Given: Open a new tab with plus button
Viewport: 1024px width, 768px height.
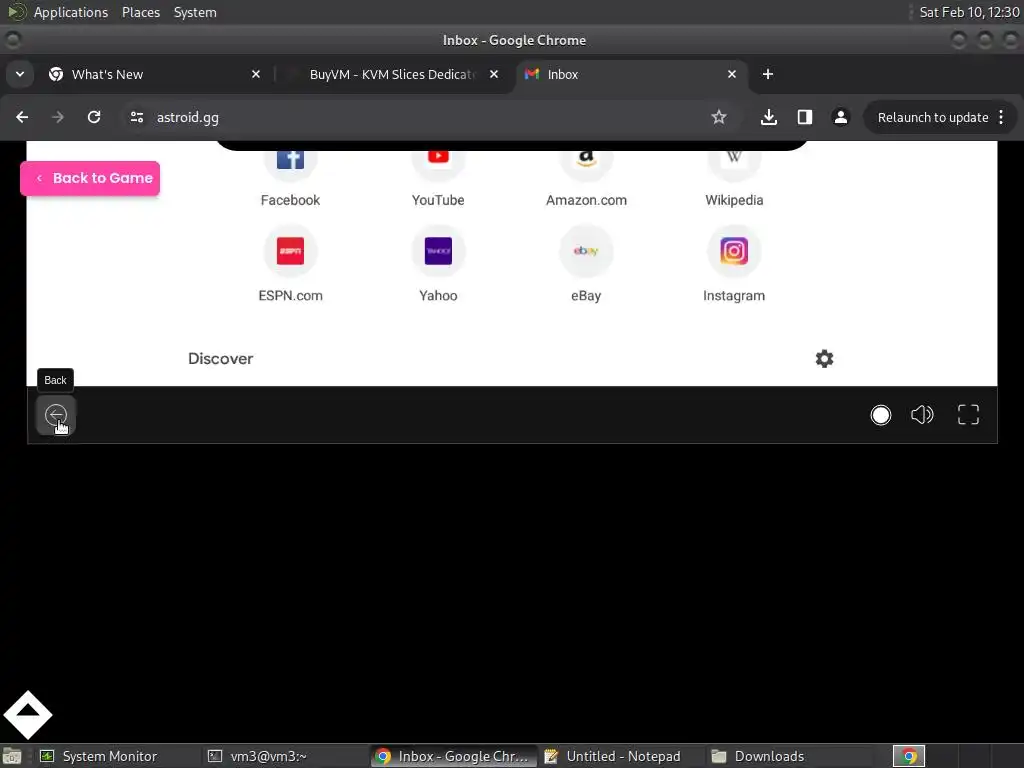Looking at the screenshot, I should click(768, 74).
